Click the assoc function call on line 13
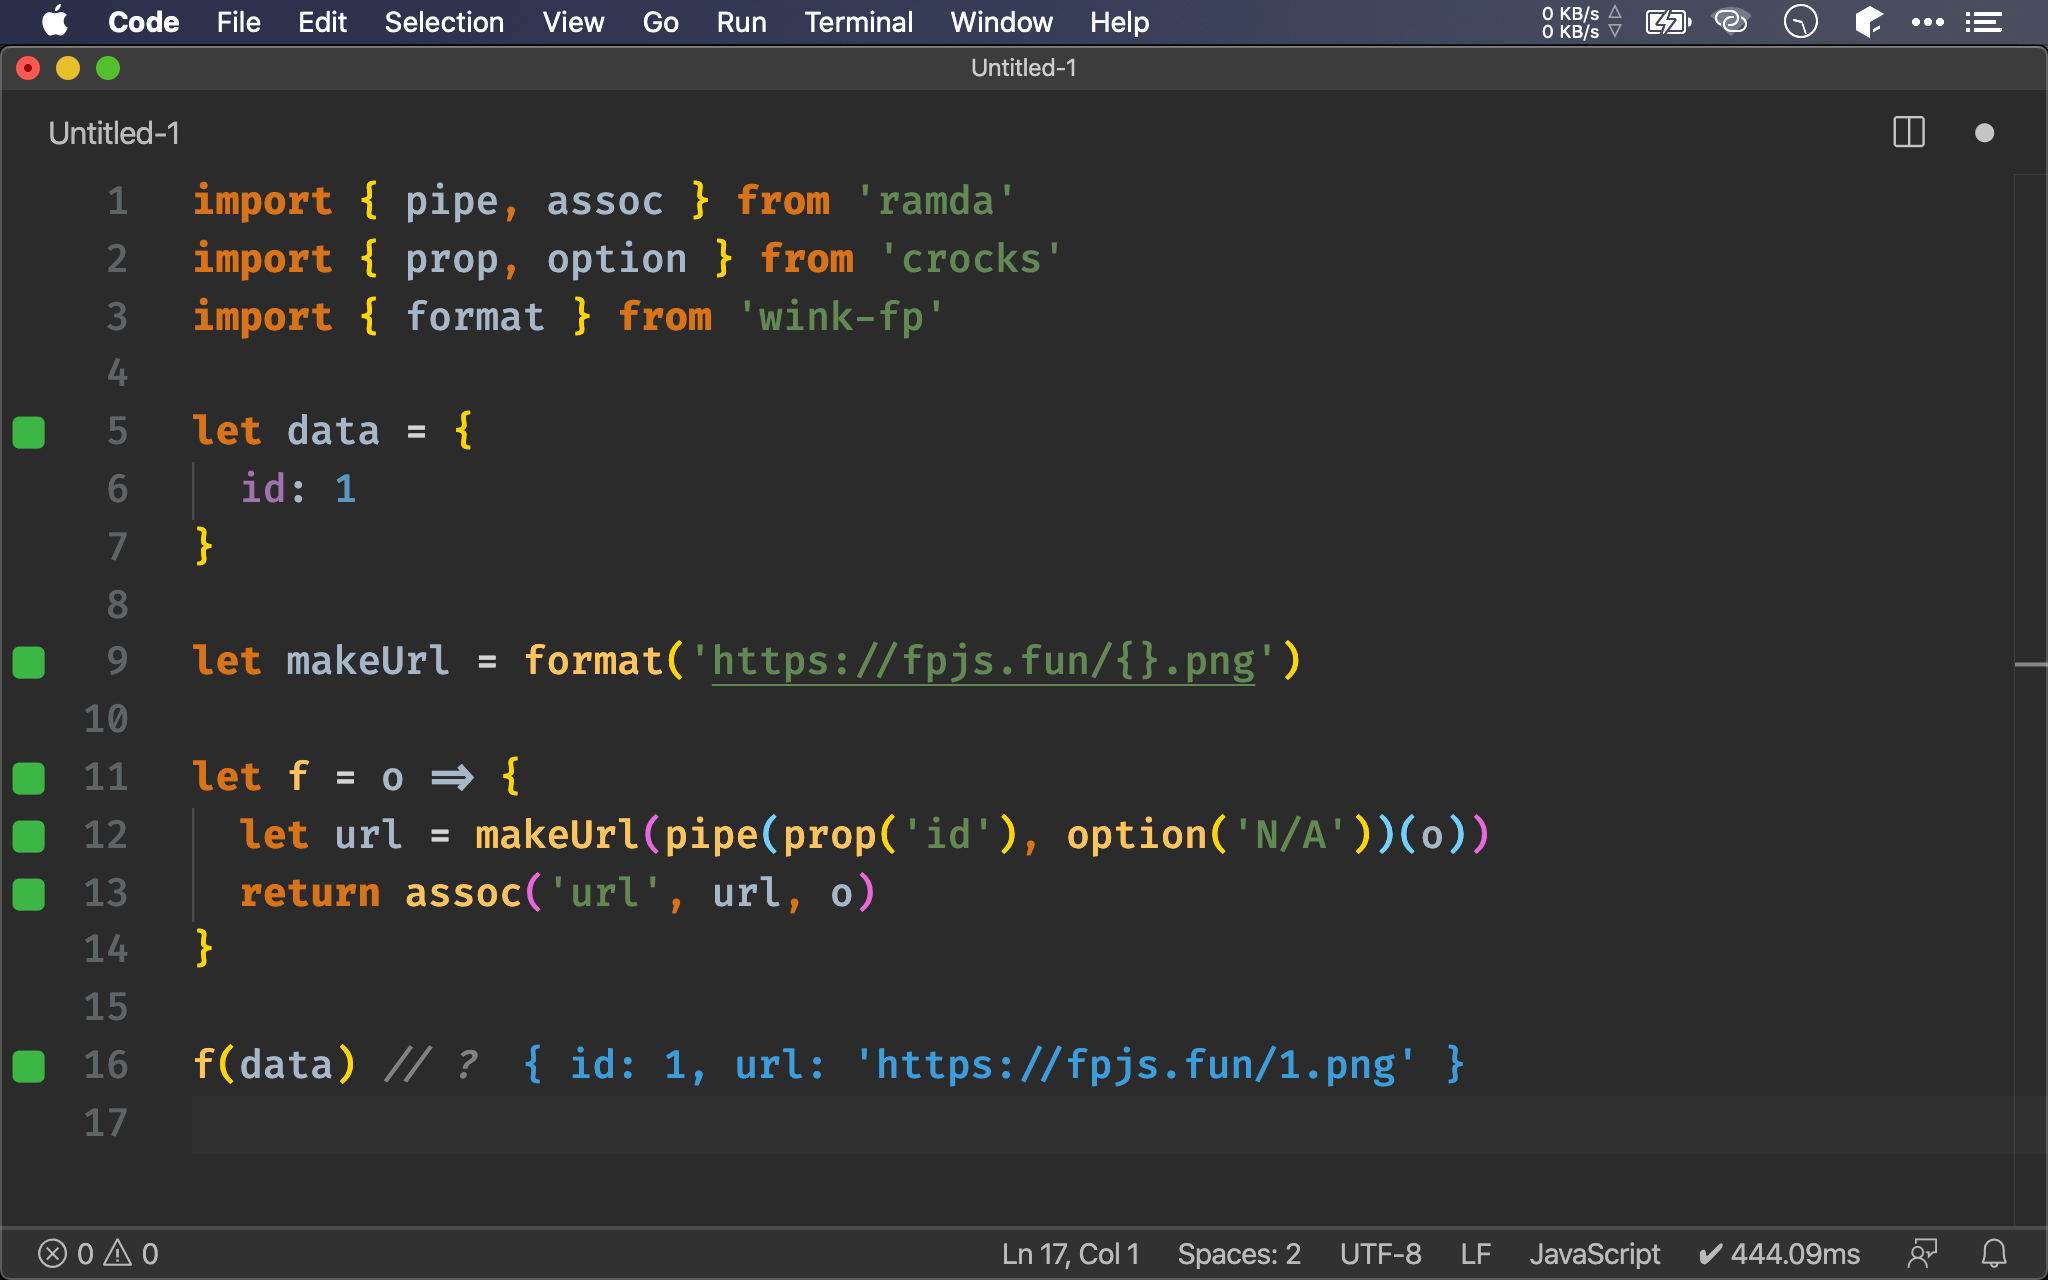This screenshot has height=1280, width=2048. tap(463, 893)
